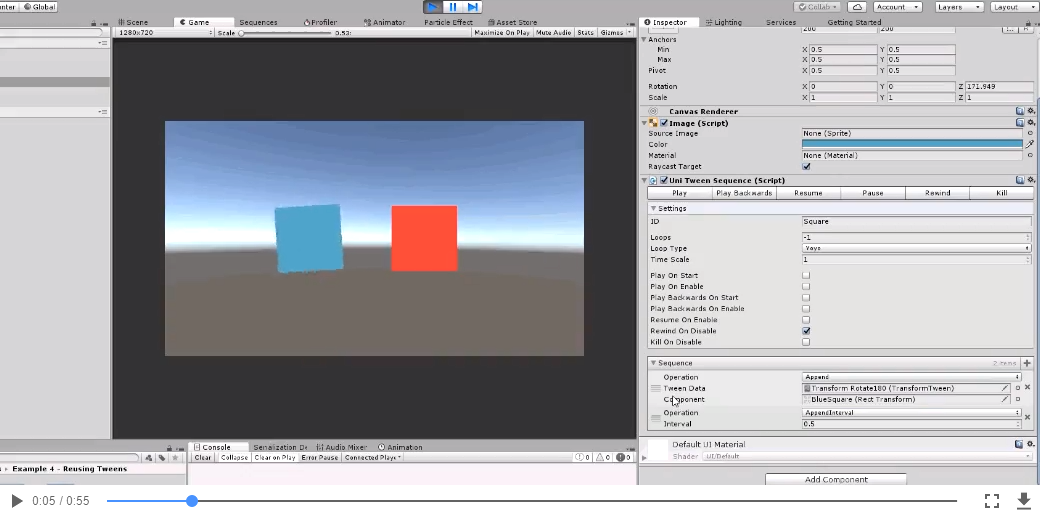Click the Unity Play button in toolbar
This screenshot has height=516, width=1040.
click(433, 7)
